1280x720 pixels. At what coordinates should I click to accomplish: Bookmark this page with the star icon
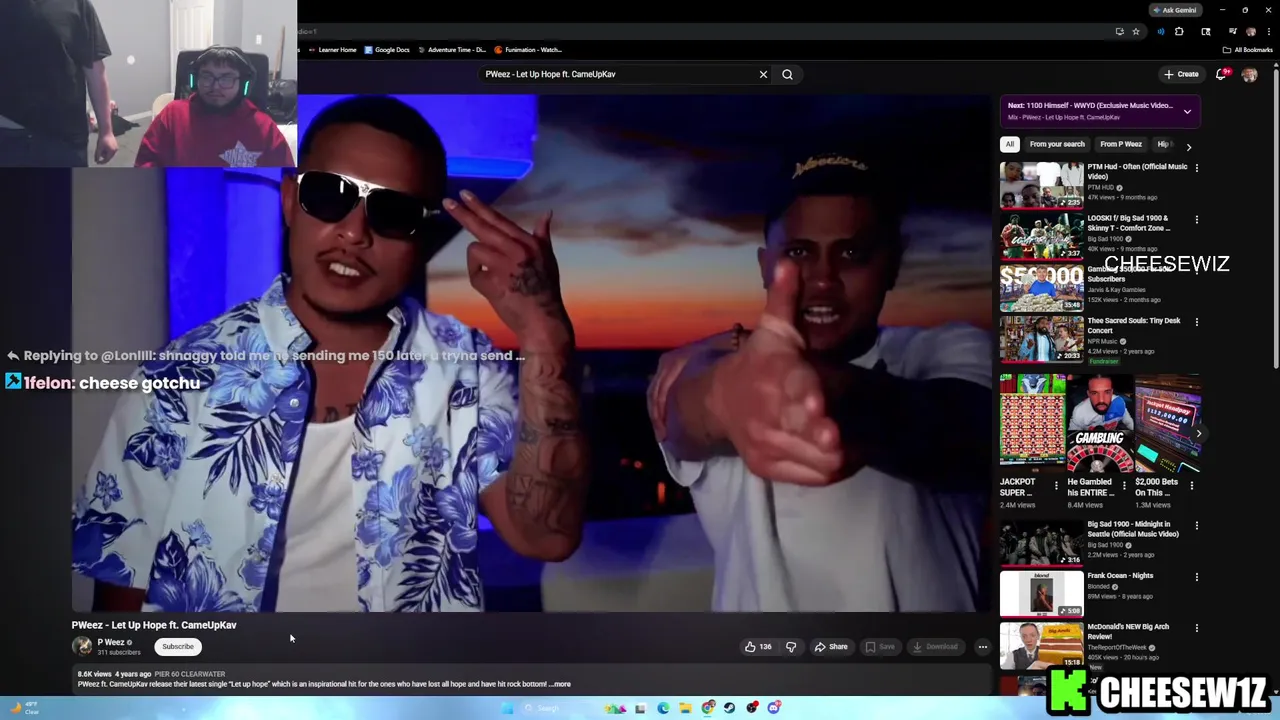[1136, 31]
